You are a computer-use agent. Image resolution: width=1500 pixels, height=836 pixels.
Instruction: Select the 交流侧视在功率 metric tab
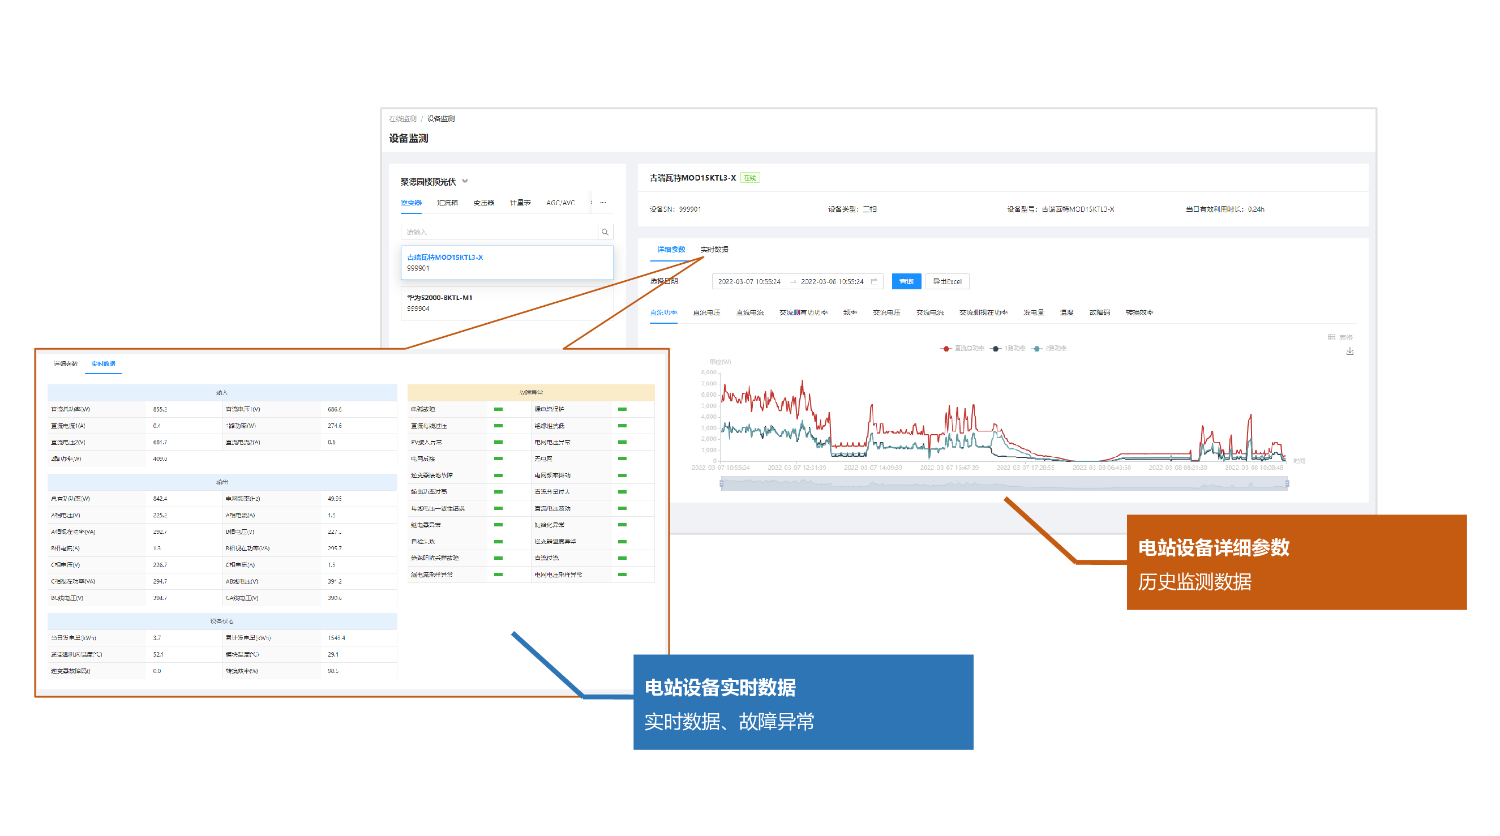[x=984, y=313]
